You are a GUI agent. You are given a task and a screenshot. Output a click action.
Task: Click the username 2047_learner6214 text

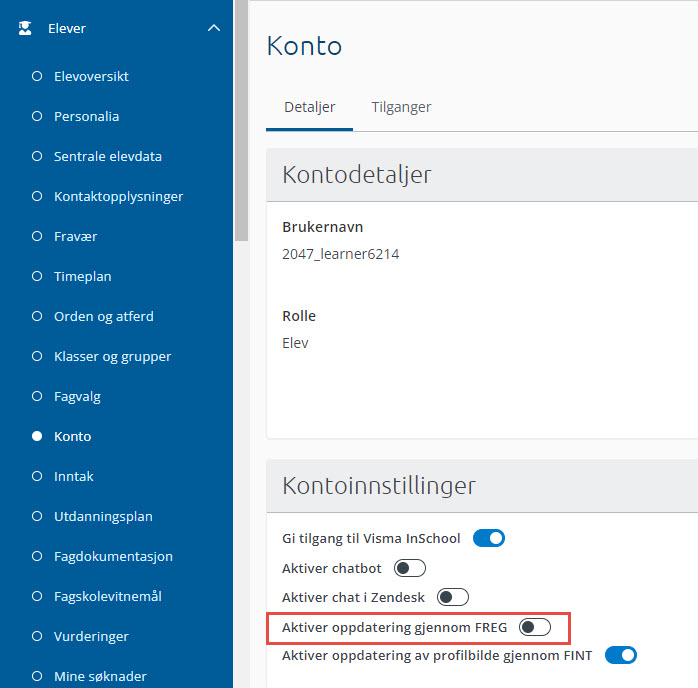click(341, 254)
